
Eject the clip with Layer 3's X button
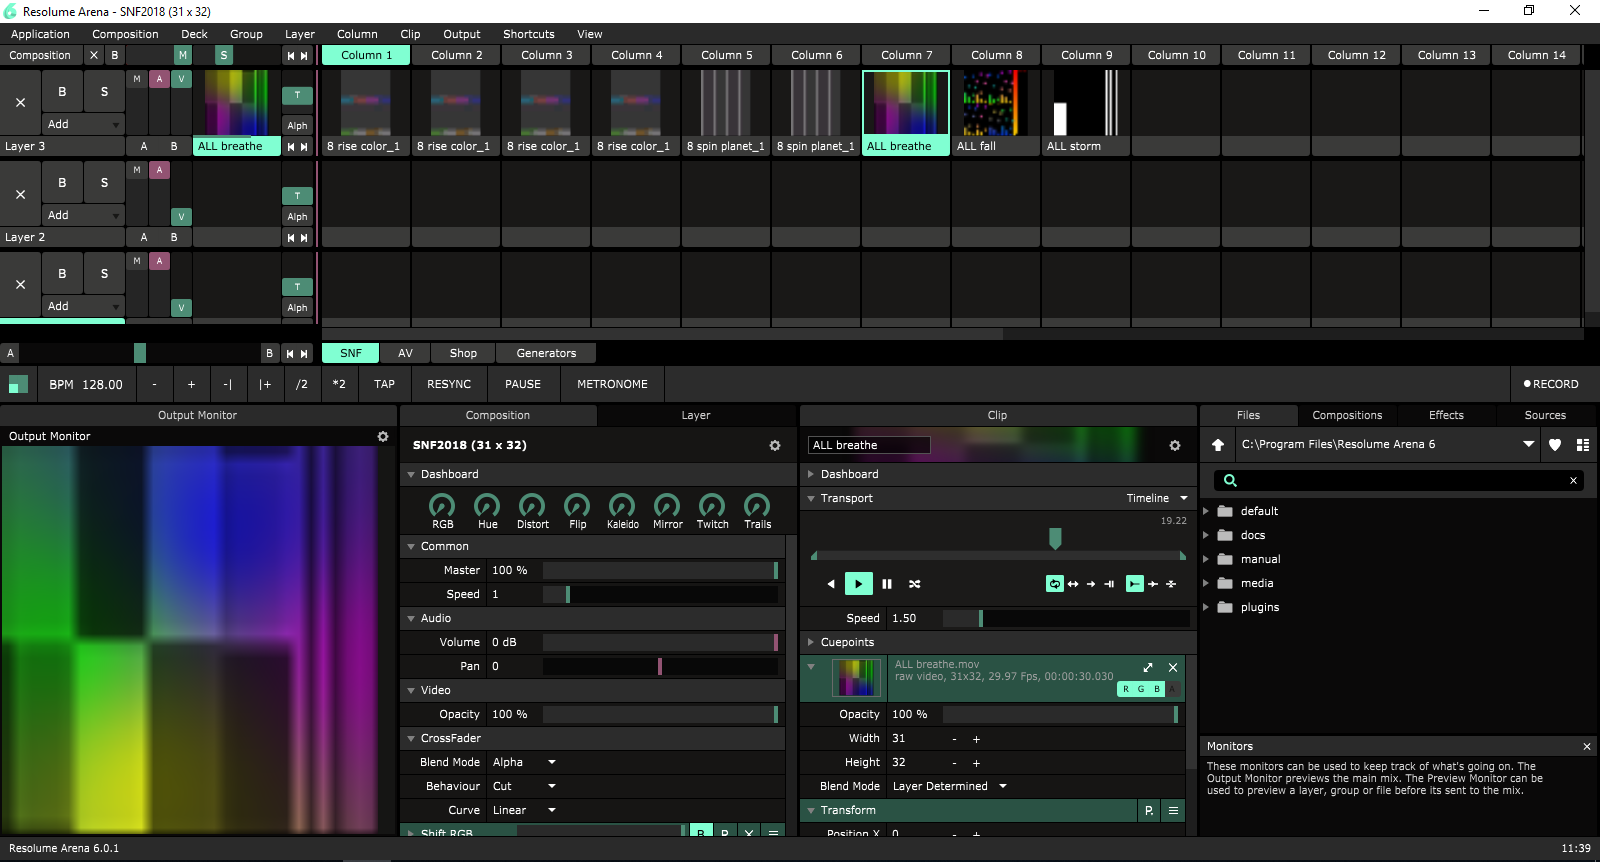pyautogui.click(x=20, y=102)
